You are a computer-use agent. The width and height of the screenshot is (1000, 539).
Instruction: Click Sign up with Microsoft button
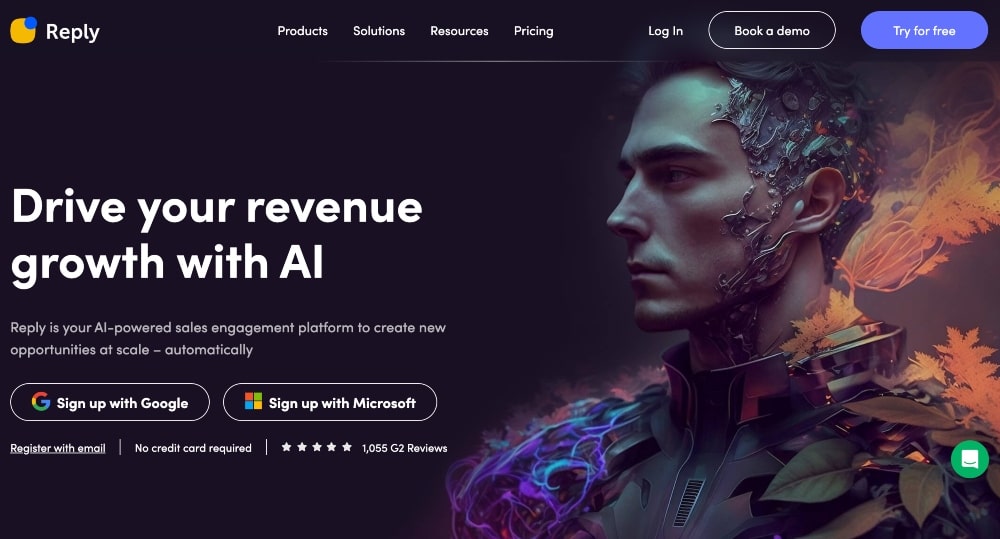point(330,402)
